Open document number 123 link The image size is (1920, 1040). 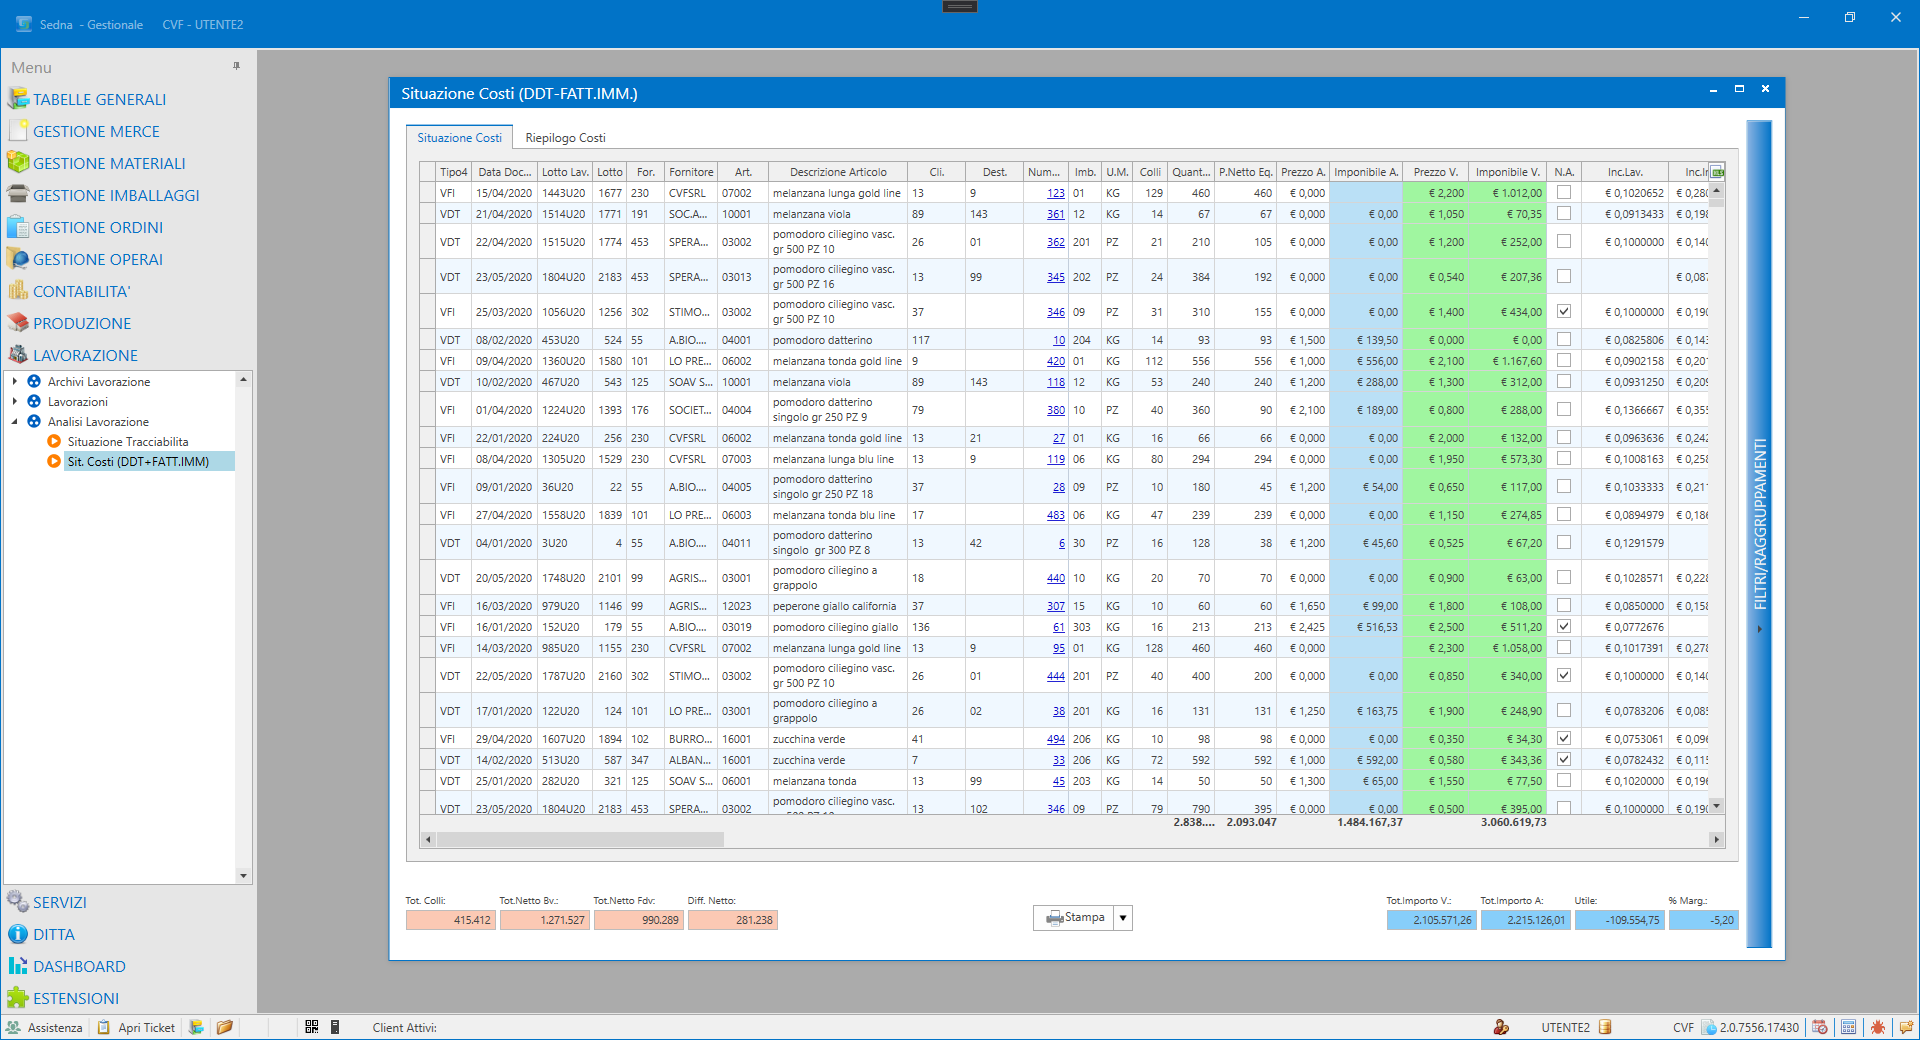[1056, 193]
